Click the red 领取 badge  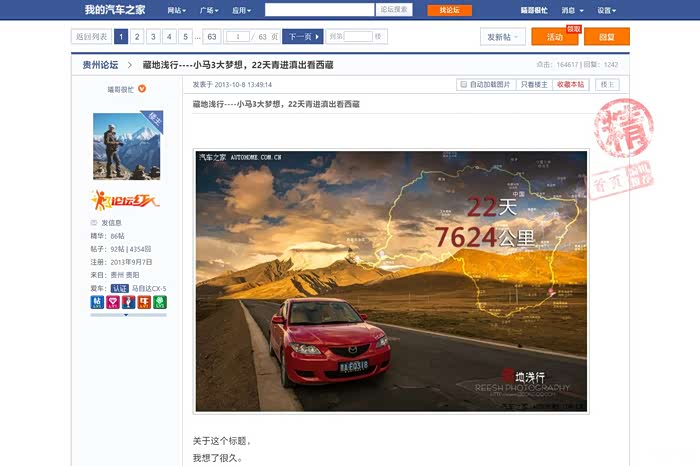point(574,29)
